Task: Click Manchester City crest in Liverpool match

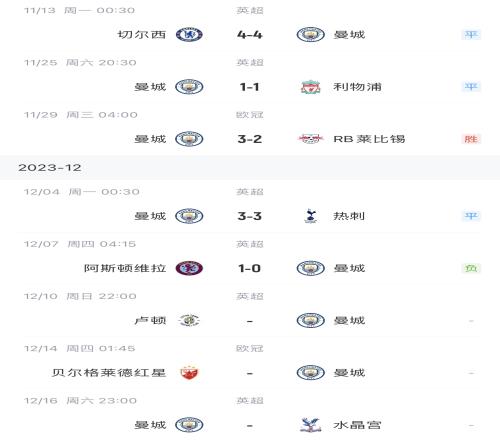Action: click(189, 87)
